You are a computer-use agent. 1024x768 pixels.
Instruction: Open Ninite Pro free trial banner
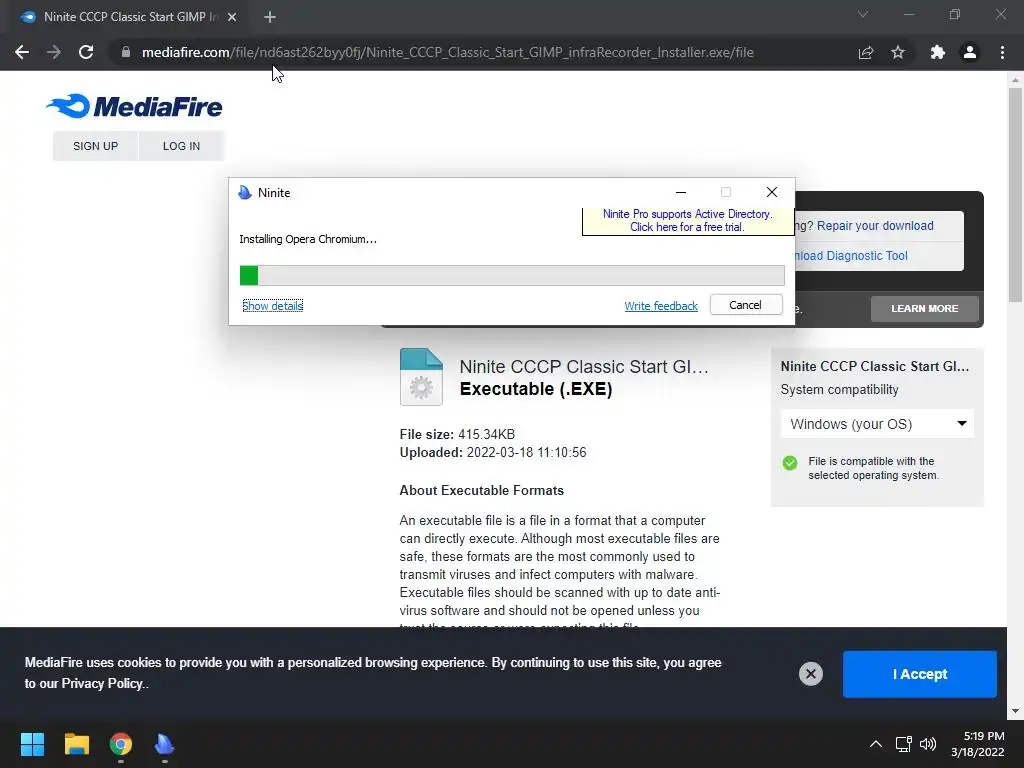(x=688, y=221)
